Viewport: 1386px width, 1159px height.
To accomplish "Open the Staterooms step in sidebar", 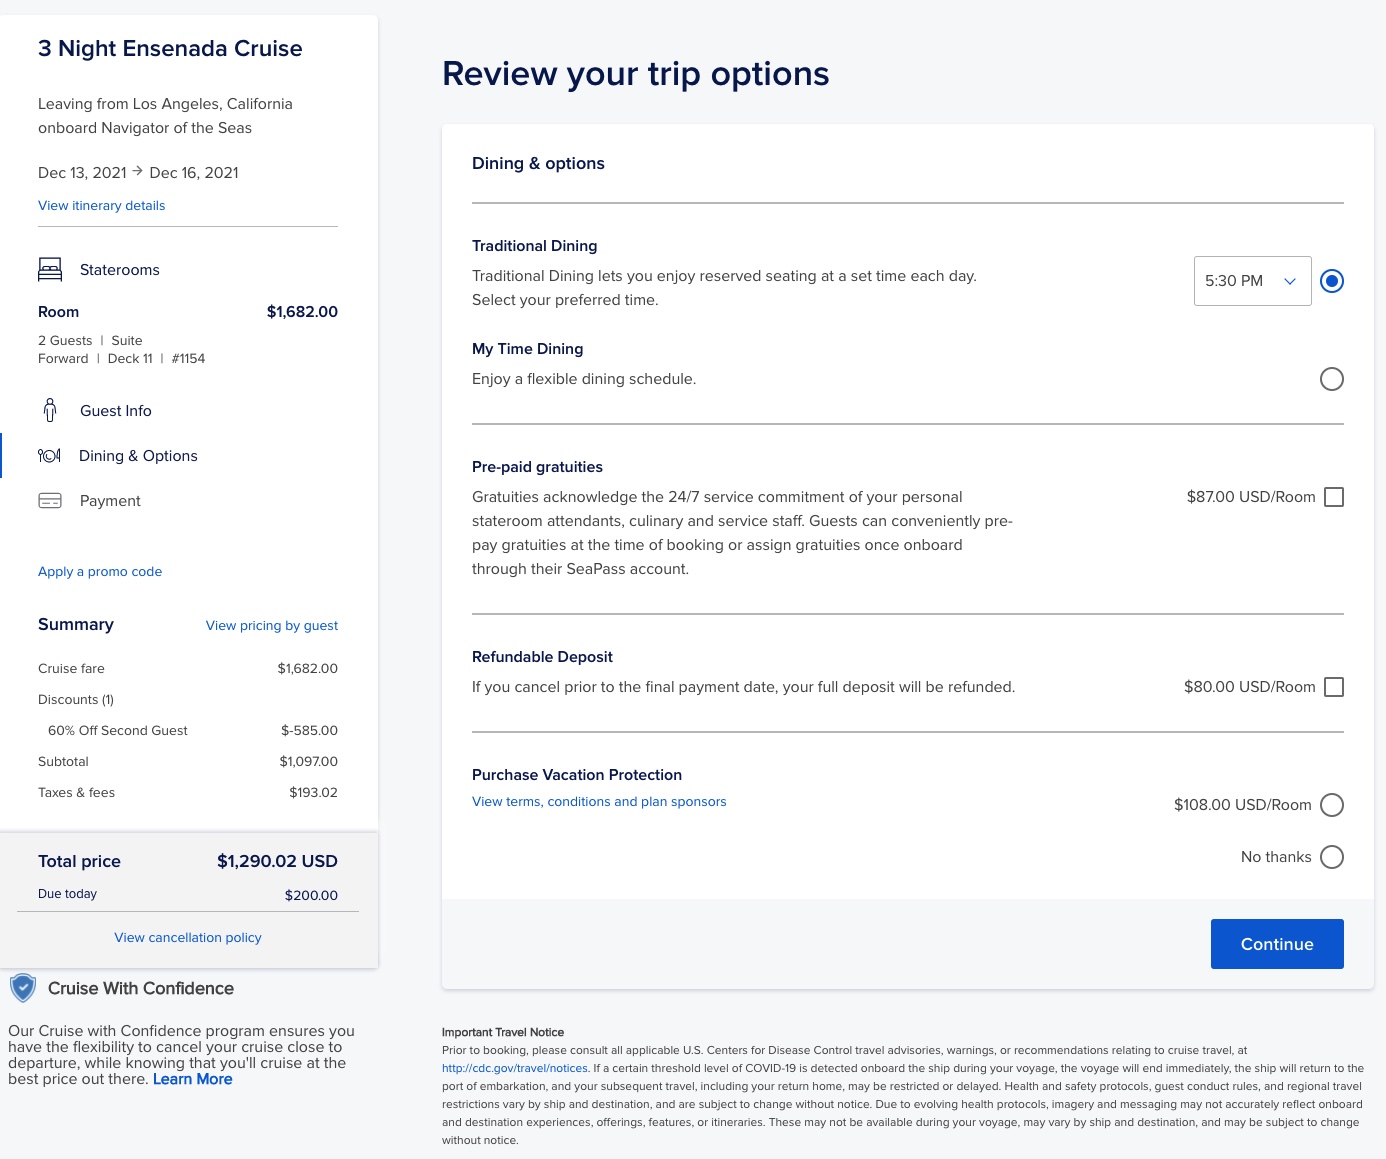I will [x=120, y=270].
